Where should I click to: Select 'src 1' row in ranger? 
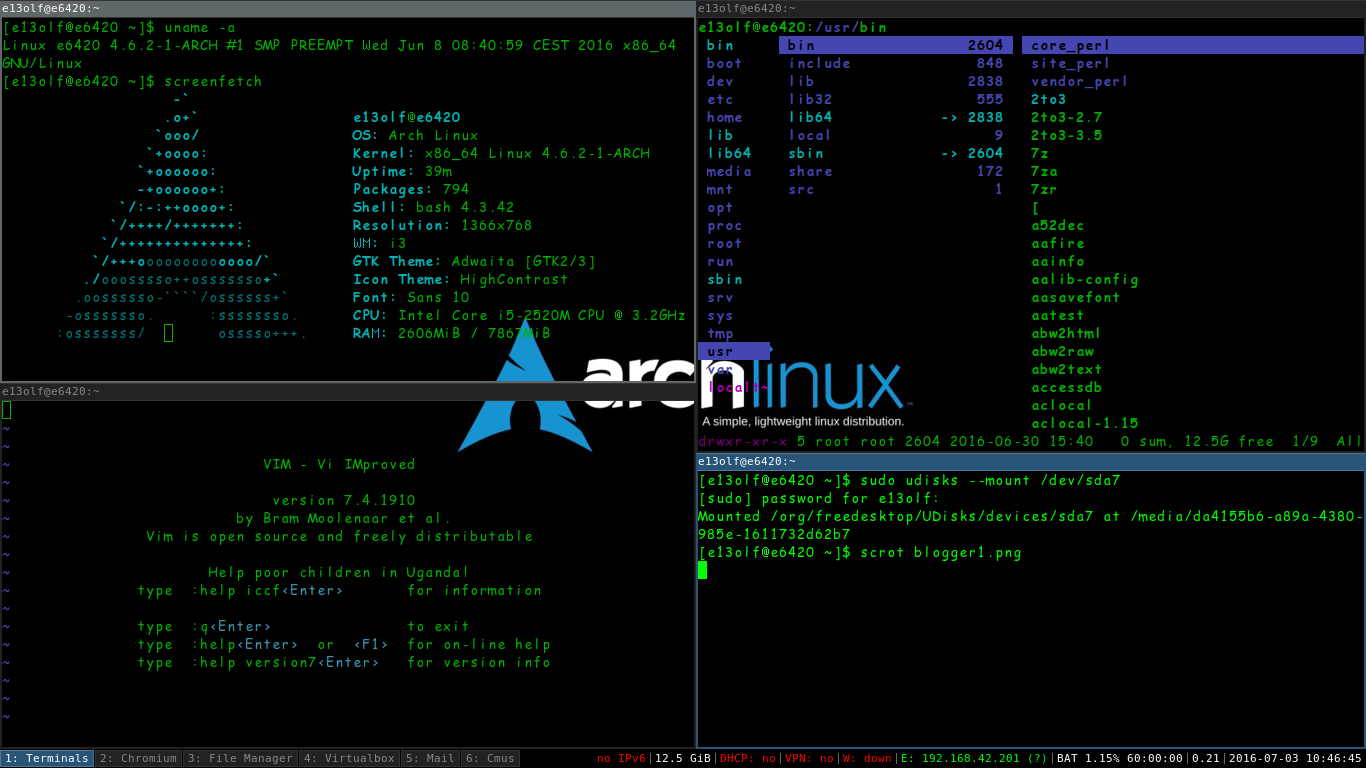(x=896, y=189)
